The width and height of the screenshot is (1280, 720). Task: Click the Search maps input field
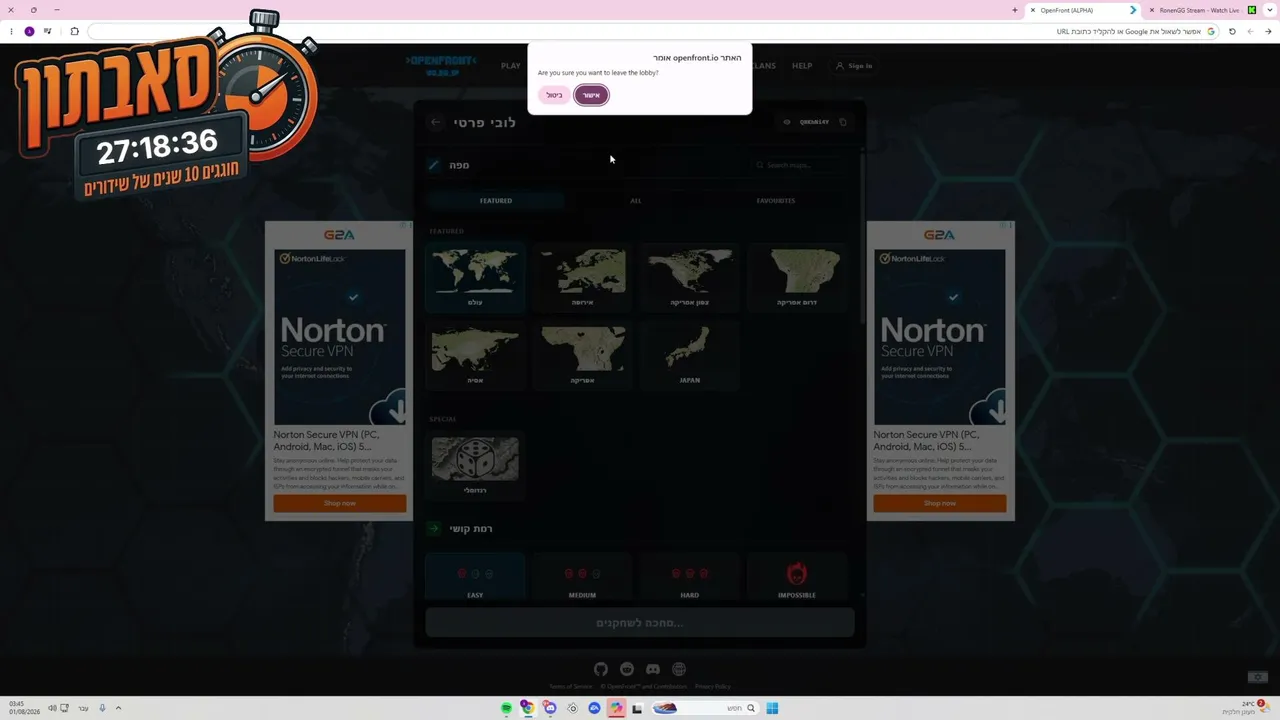pos(802,165)
